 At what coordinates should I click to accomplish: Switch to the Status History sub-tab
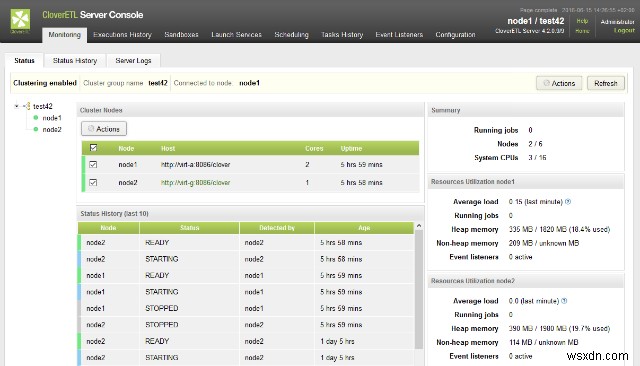coord(75,60)
